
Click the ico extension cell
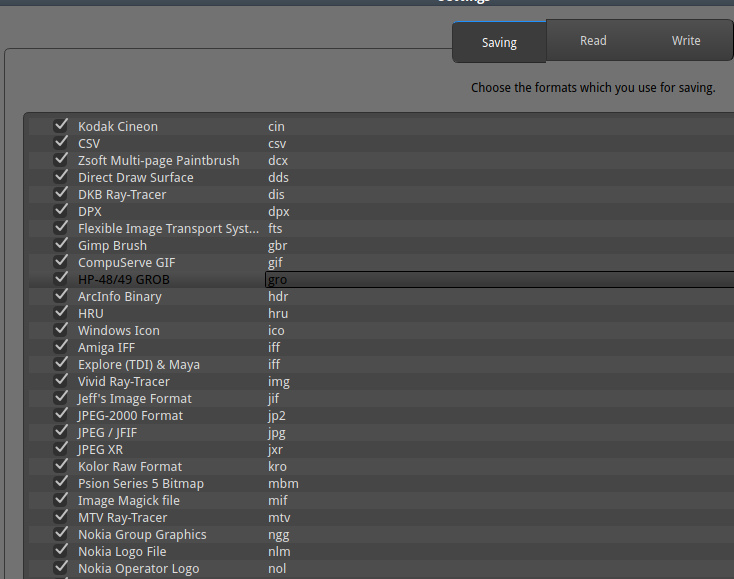[x=276, y=330]
